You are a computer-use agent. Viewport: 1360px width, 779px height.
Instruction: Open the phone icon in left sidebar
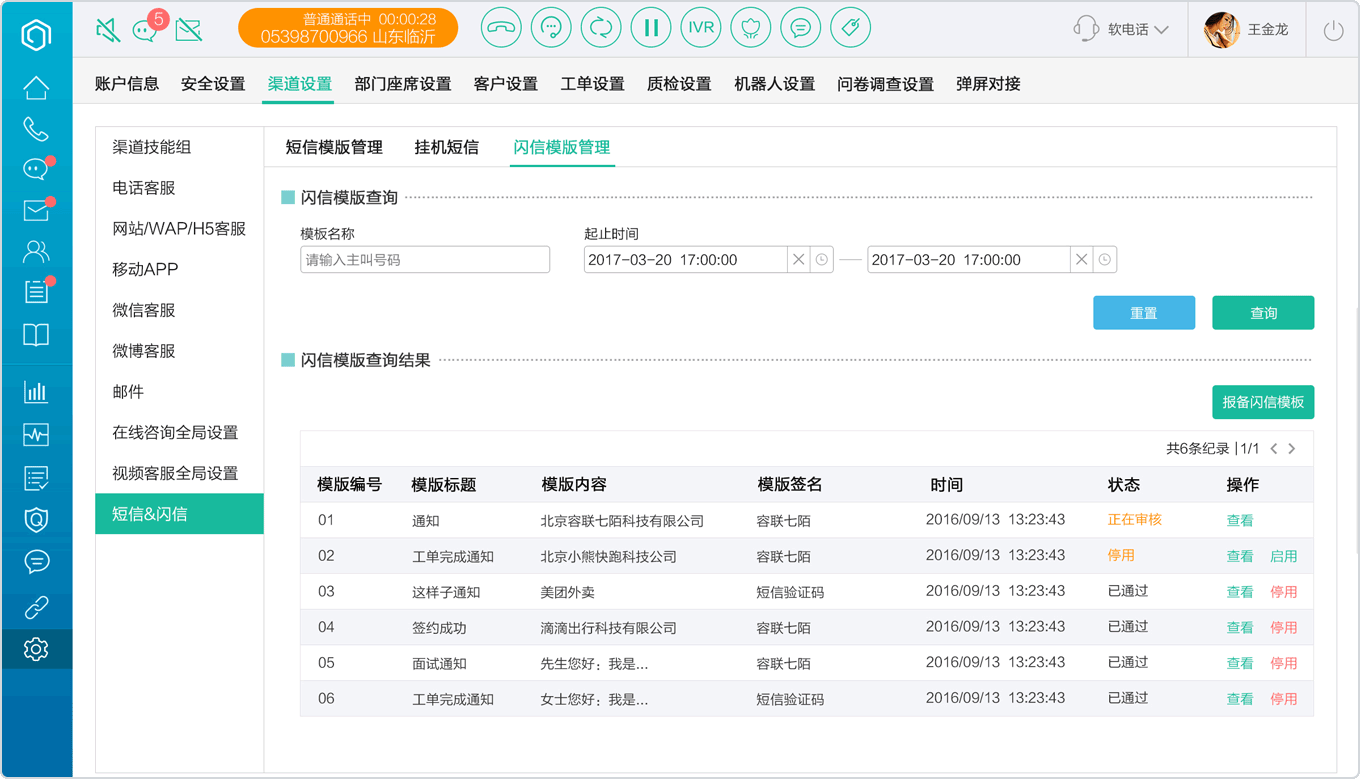click(36, 129)
